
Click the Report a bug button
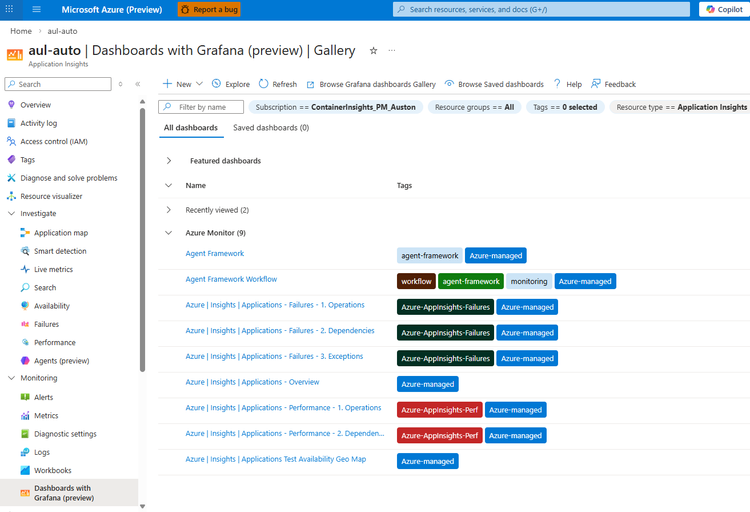point(209,9)
